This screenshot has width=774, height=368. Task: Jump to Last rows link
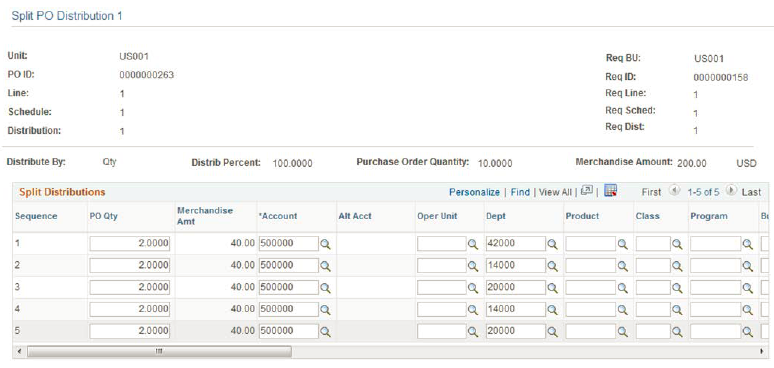[x=751, y=192]
